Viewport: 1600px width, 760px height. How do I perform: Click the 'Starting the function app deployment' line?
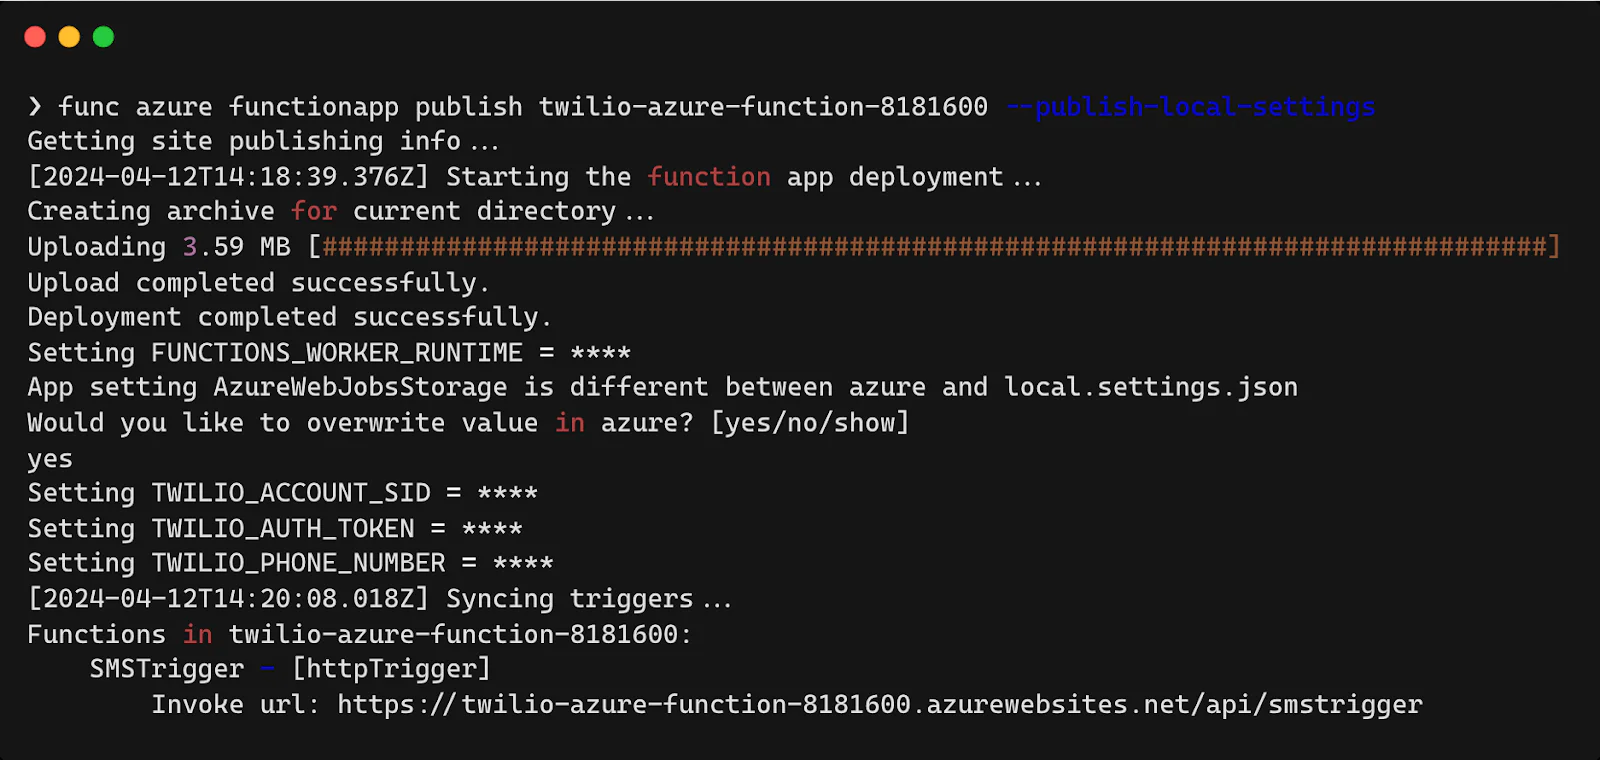tap(534, 177)
